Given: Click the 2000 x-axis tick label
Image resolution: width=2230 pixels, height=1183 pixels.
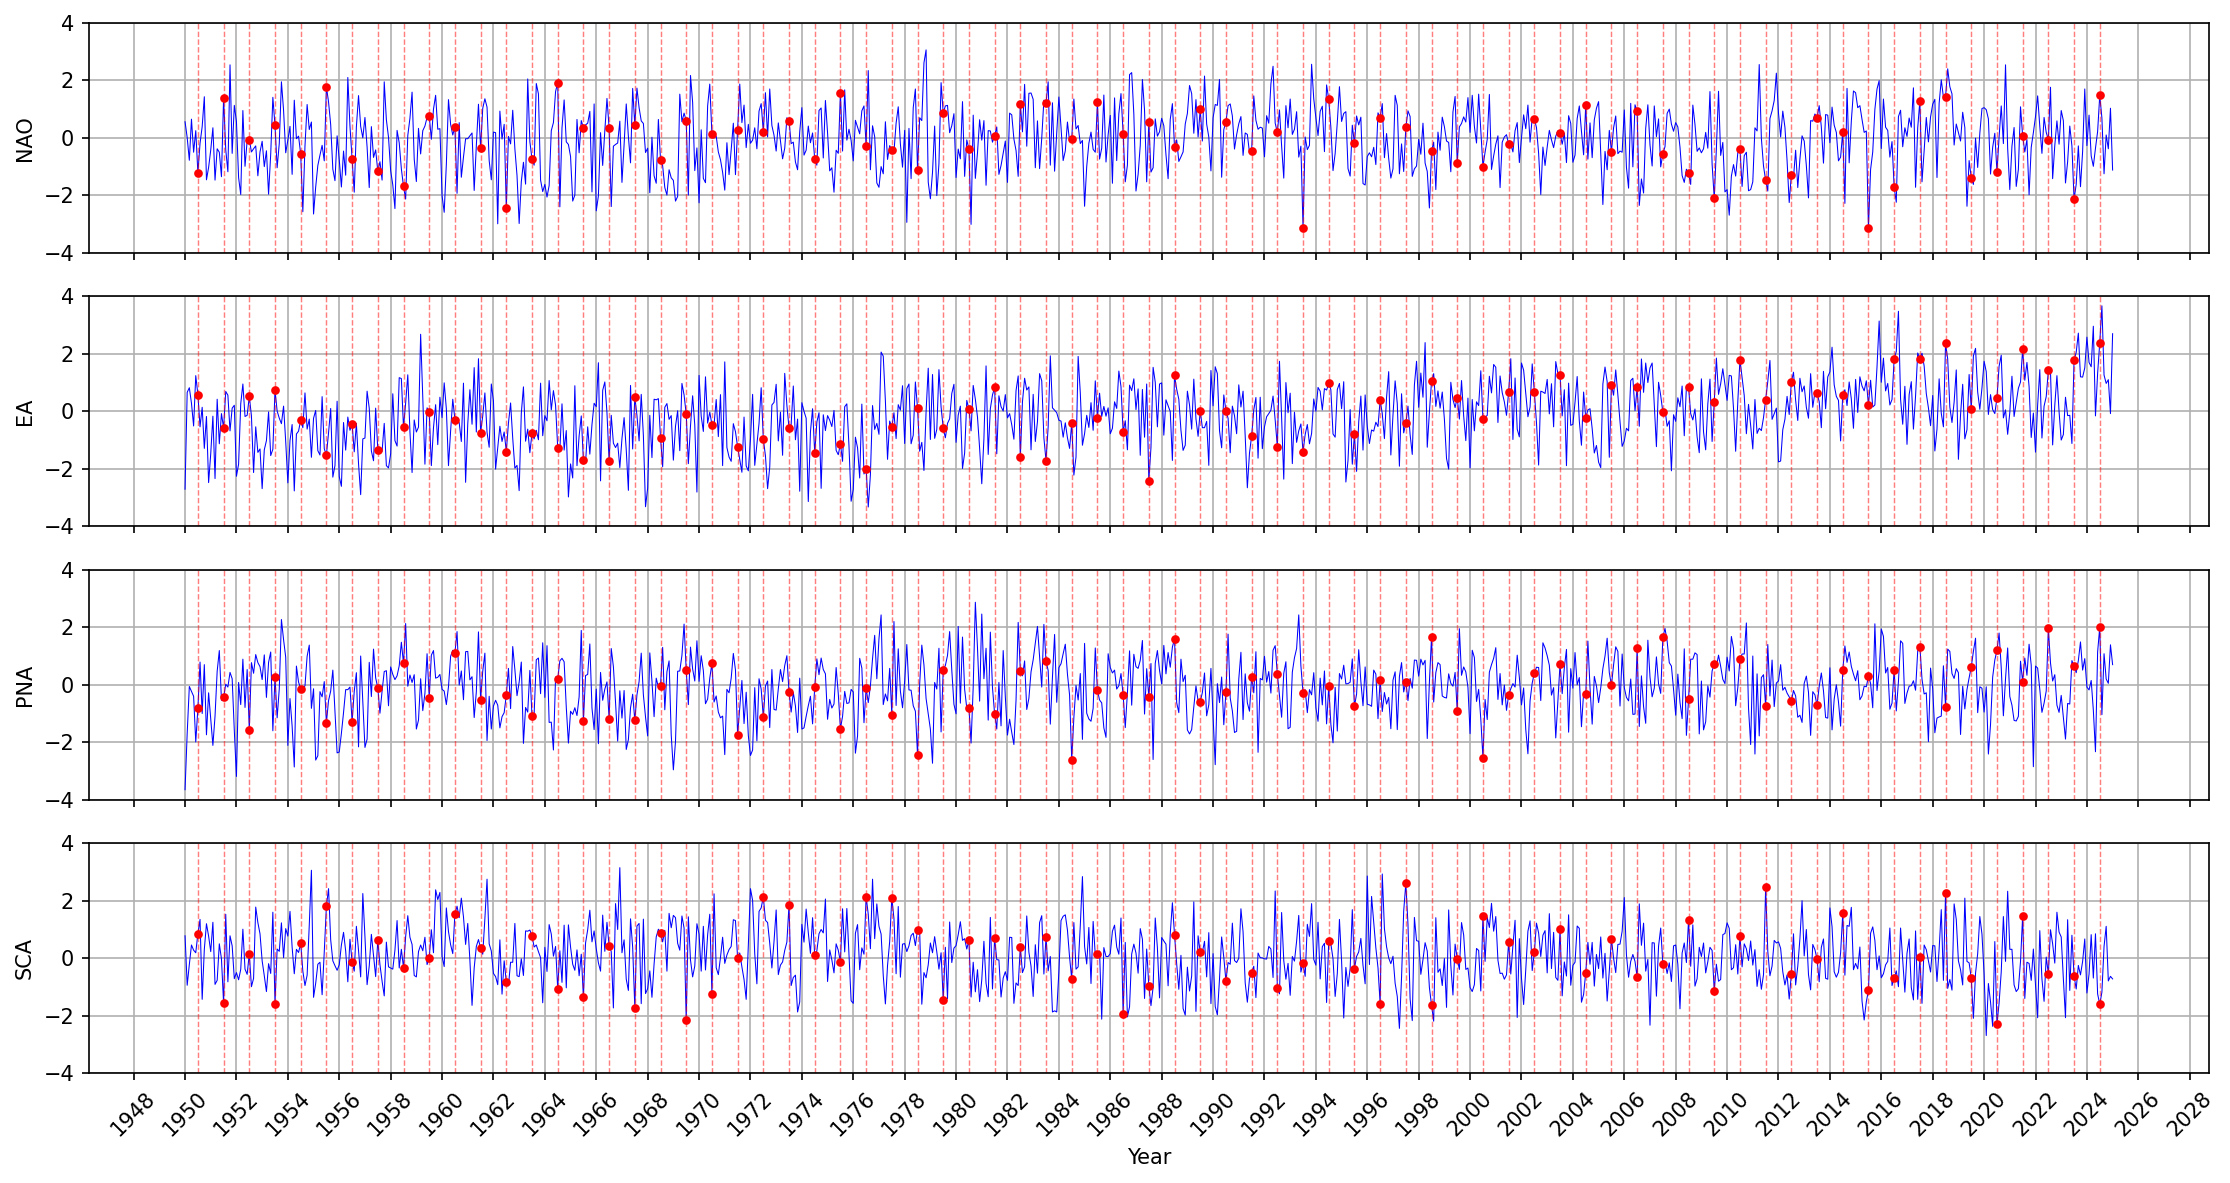Looking at the screenshot, I should [x=1467, y=1116].
